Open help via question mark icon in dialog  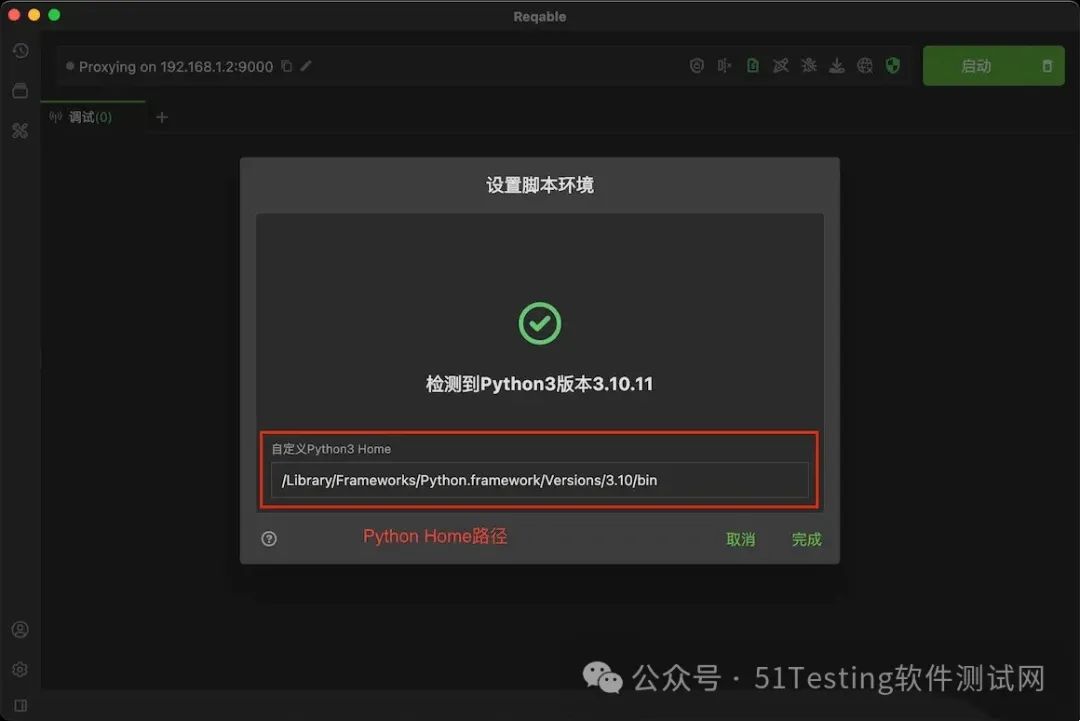(268, 538)
